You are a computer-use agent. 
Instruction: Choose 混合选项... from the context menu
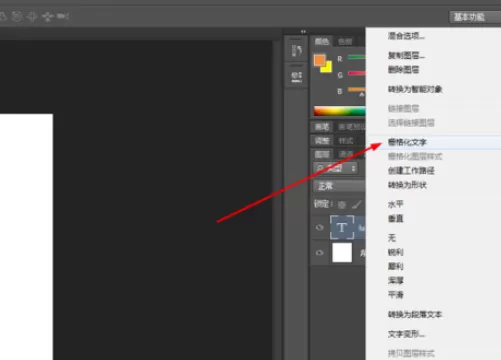[x=406, y=36]
